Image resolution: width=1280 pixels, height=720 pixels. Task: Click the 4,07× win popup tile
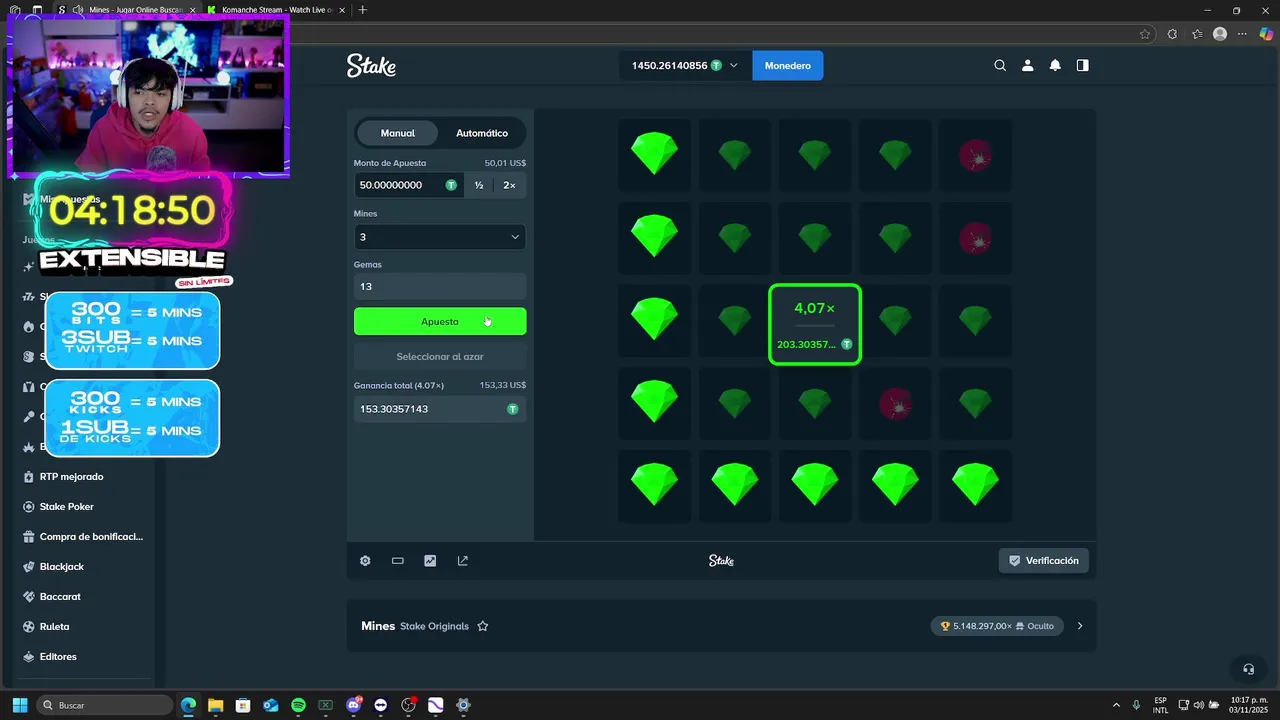click(x=815, y=324)
